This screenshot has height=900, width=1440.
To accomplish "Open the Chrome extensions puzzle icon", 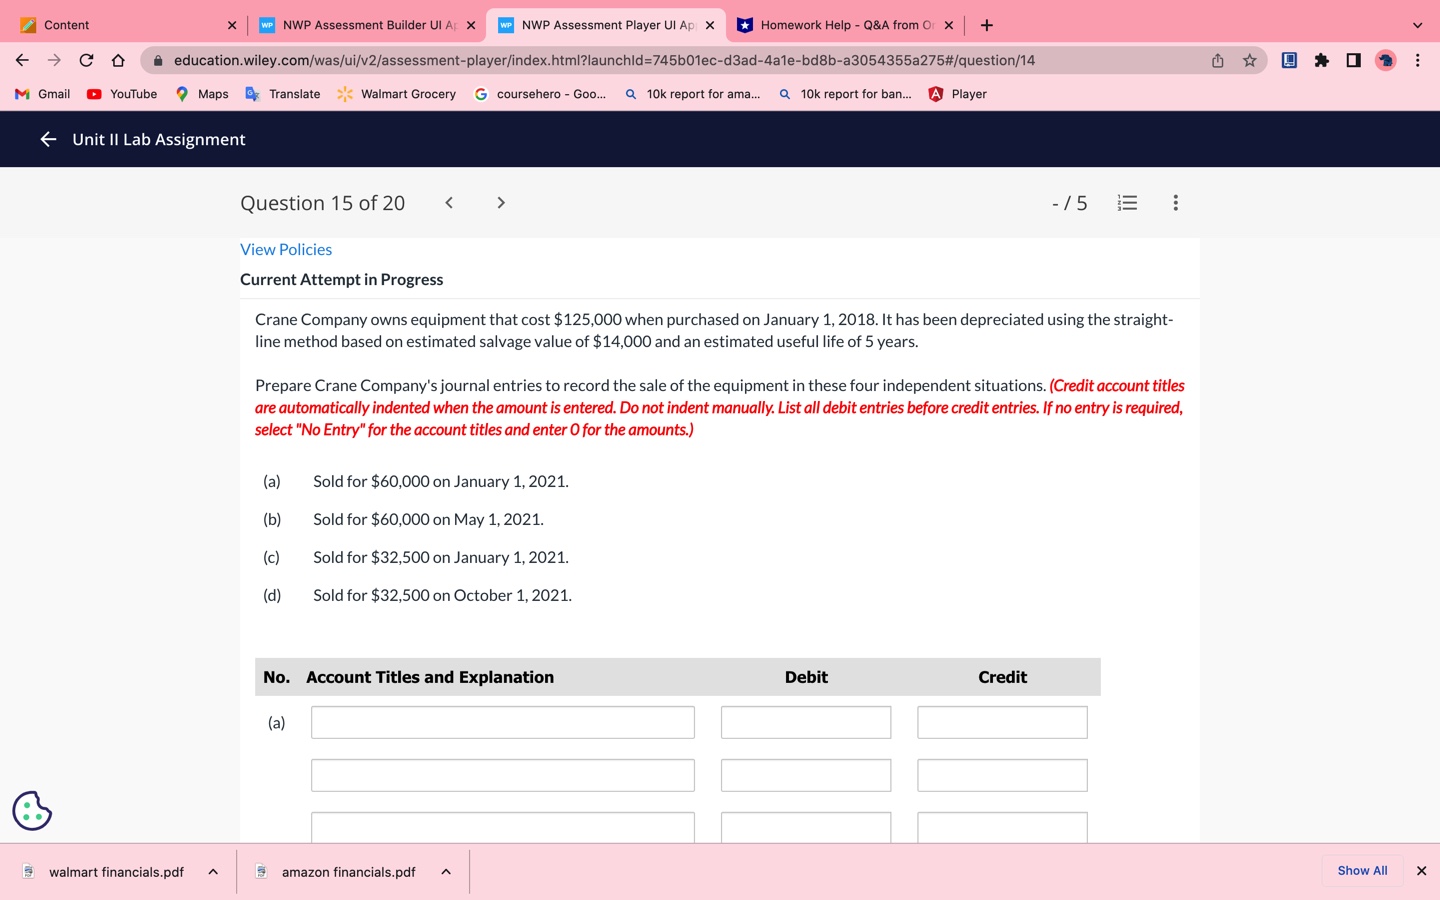I will 1321,60.
